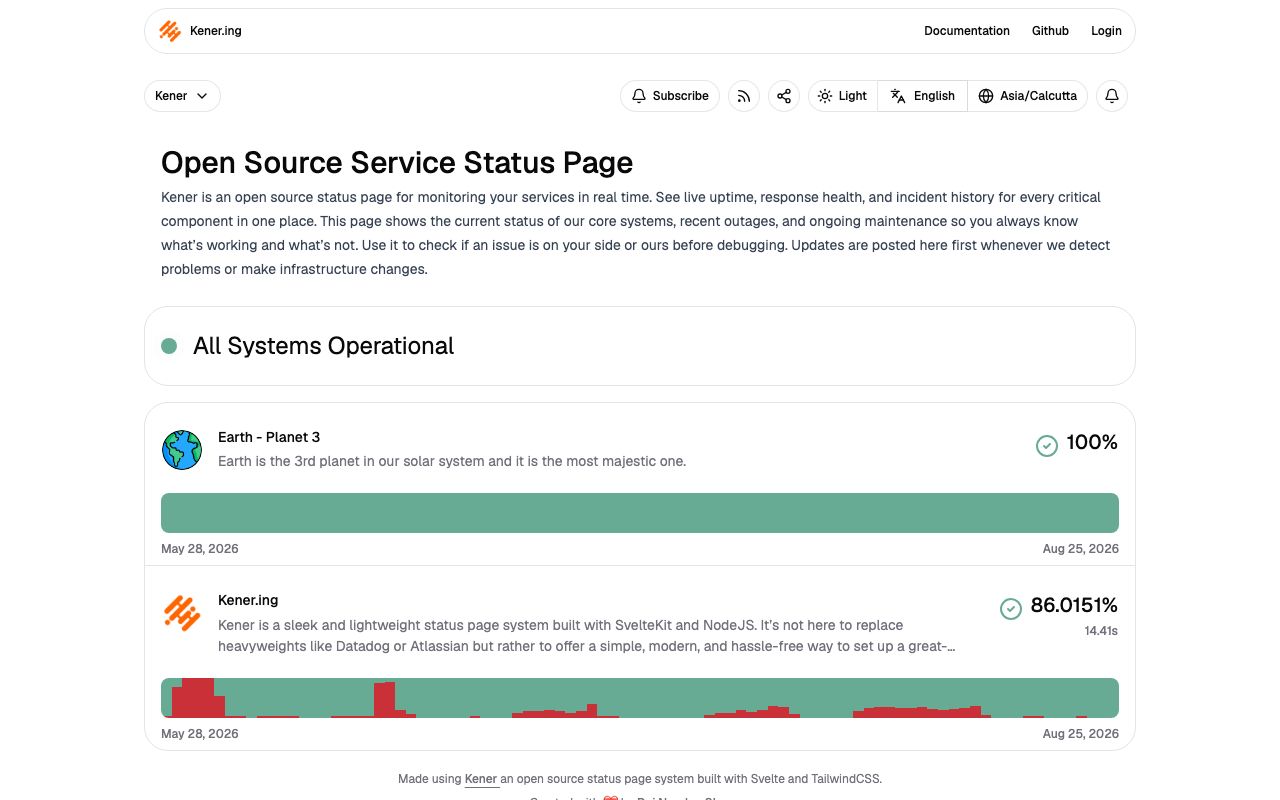The image size is (1280, 800).
Task: Click the 14.41s response time text
Action: 1101,631
